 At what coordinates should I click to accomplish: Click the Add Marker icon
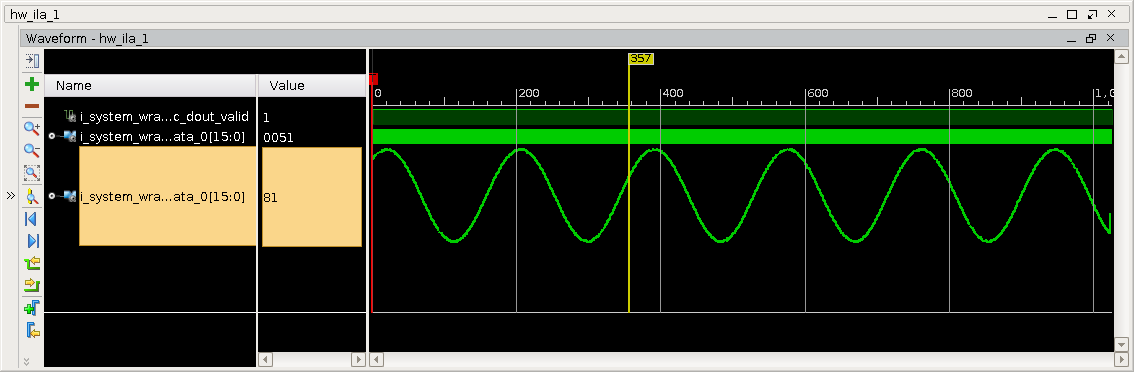(32, 308)
